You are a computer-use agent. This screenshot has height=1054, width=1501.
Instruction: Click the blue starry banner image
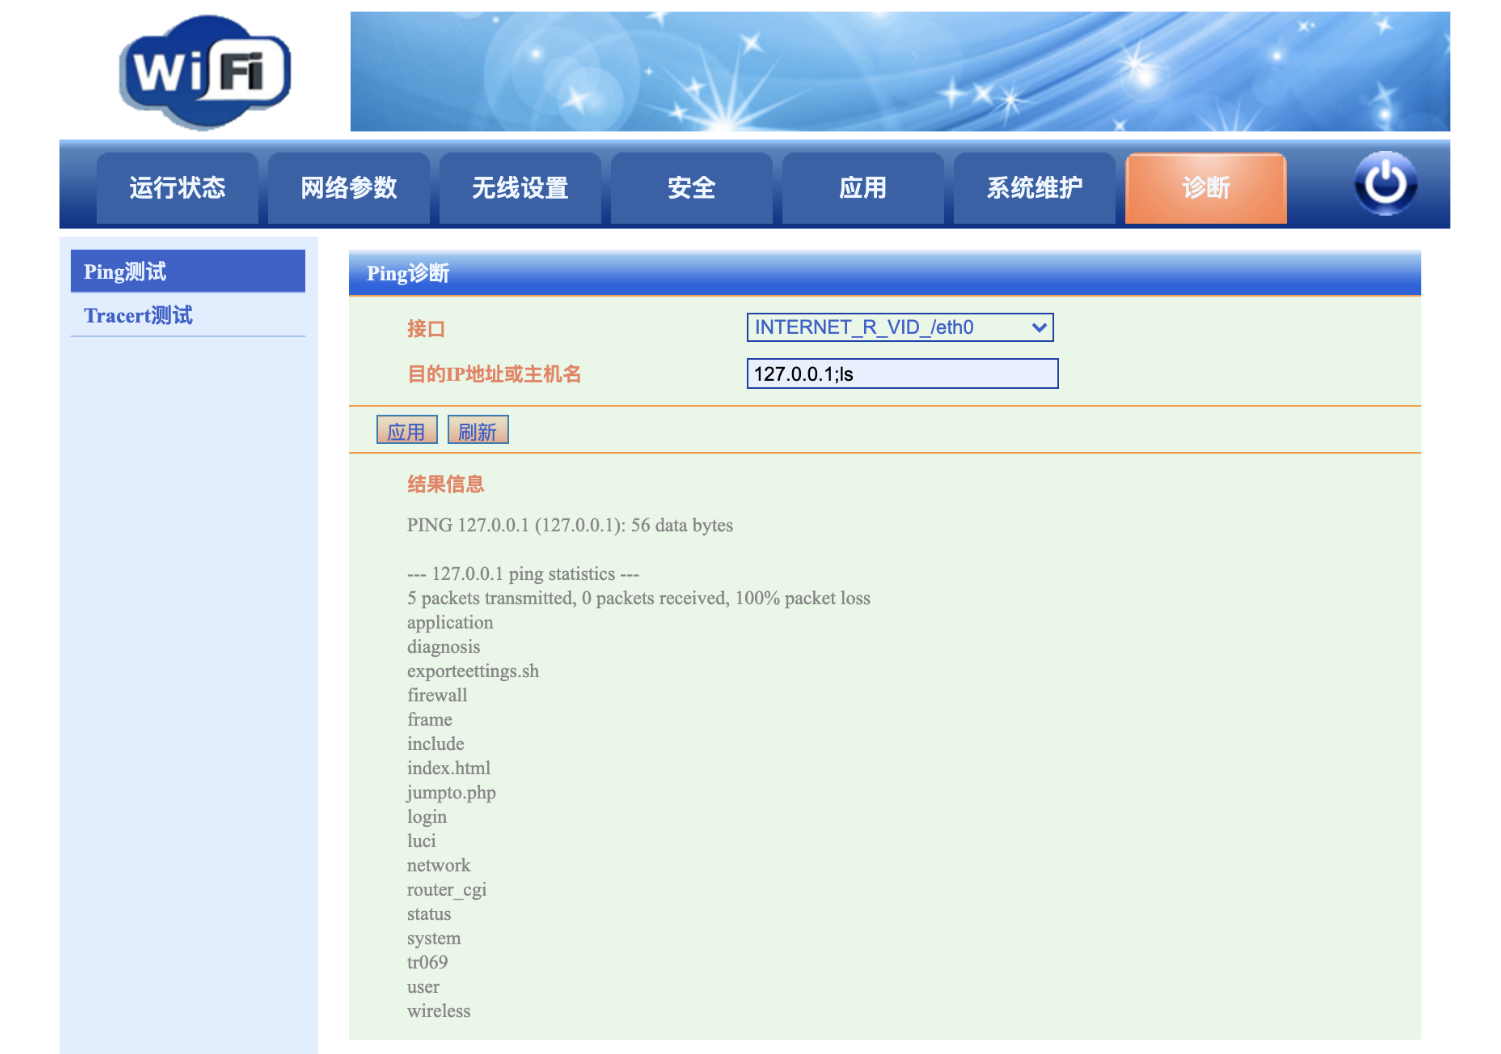click(x=899, y=72)
